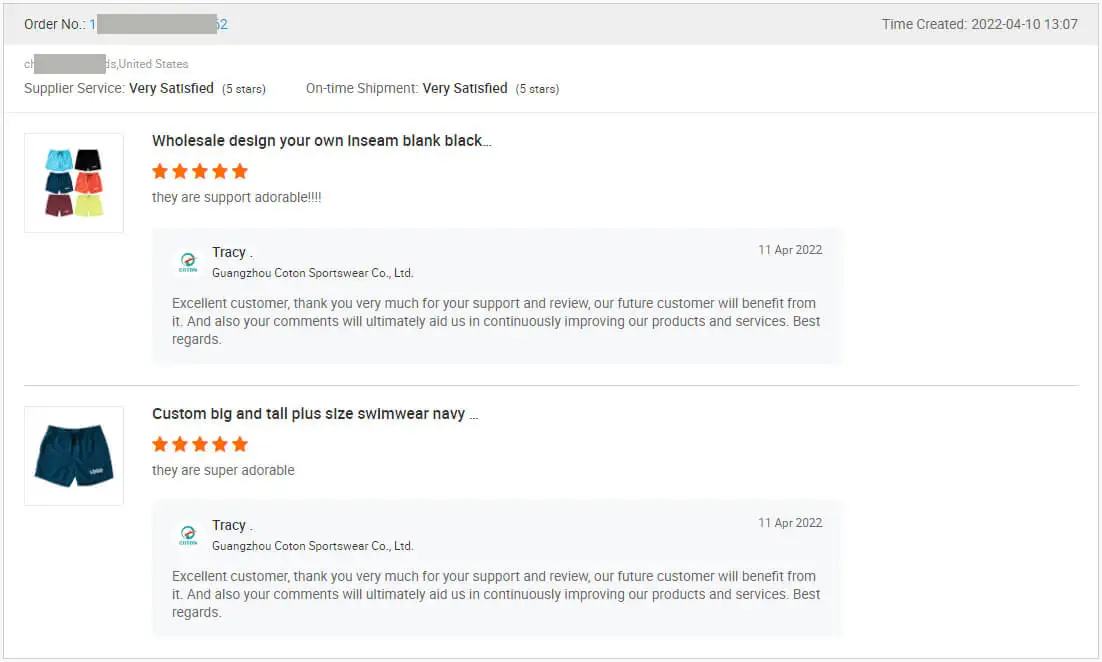
Task: Open "Custom big and tall plus size swimwear" title
Action: coord(314,414)
